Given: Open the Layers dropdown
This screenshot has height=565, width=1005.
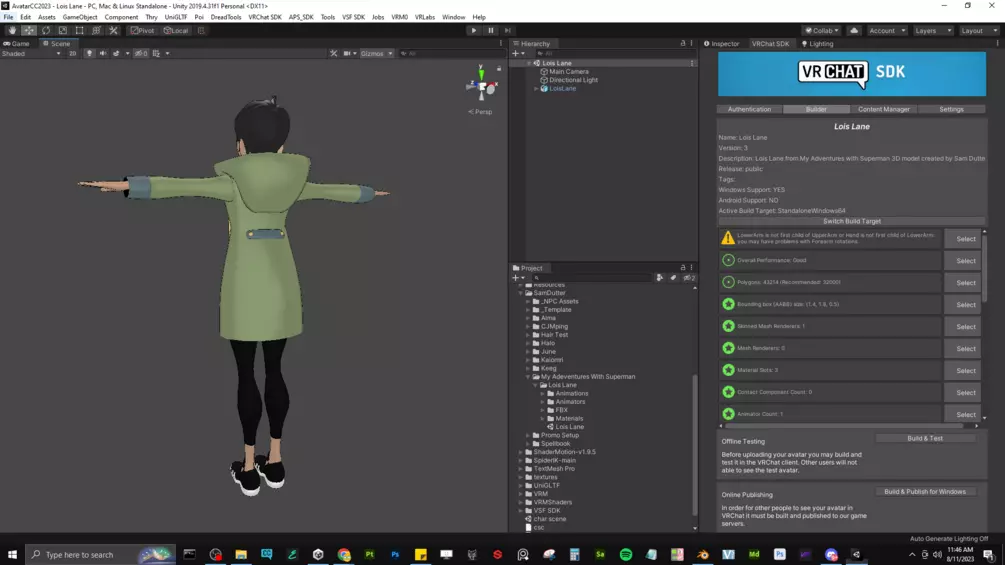Looking at the screenshot, I should click(933, 30).
